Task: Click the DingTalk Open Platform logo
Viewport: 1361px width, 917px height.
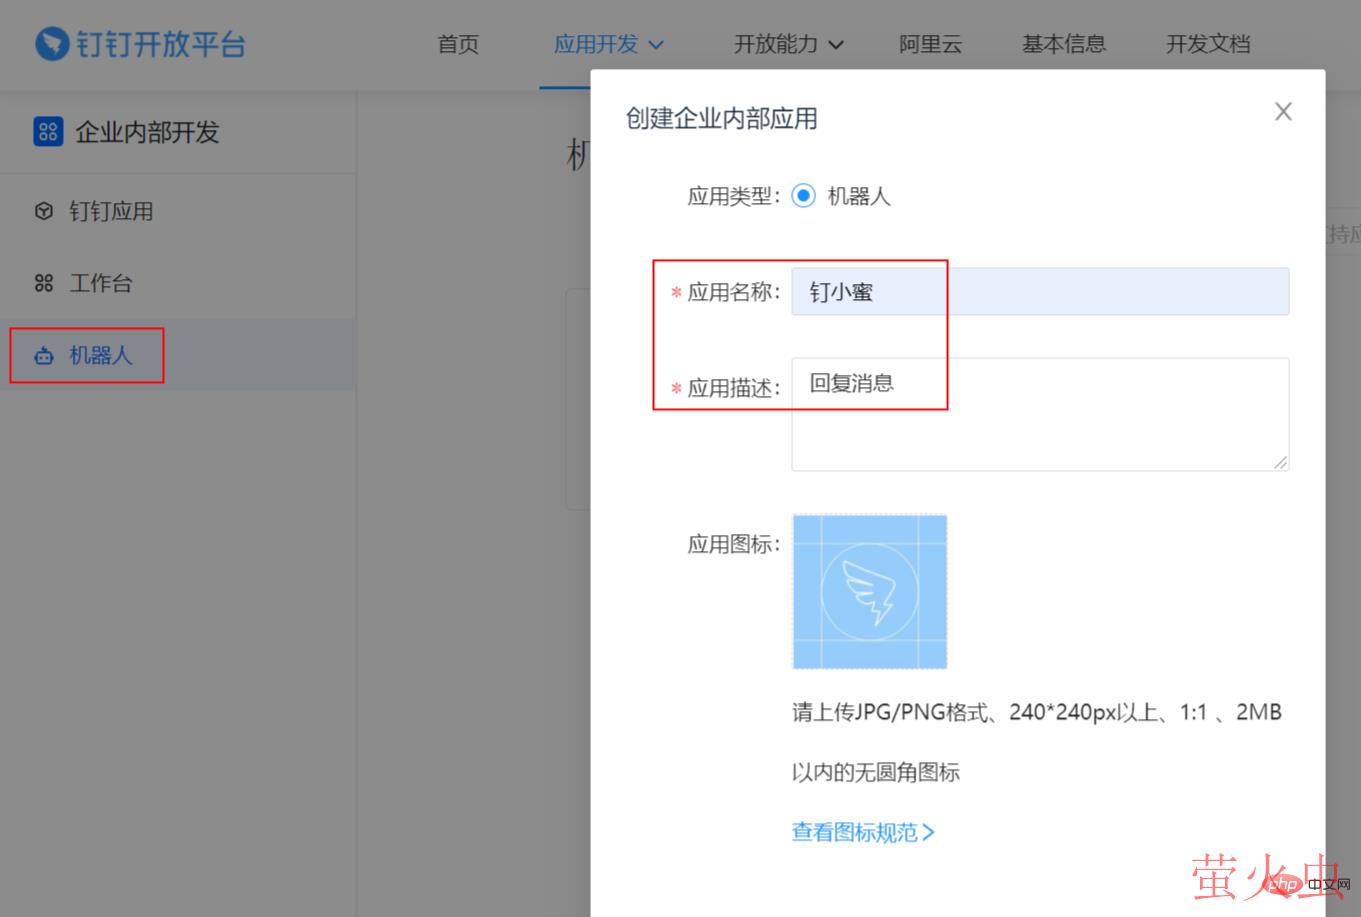Action: point(140,44)
